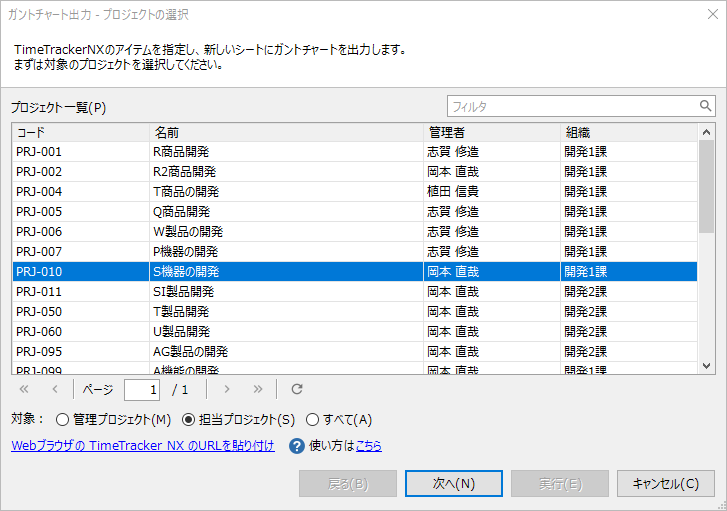Click the blue help question mark icon
The image size is (727, 511).
coord(296,446)
